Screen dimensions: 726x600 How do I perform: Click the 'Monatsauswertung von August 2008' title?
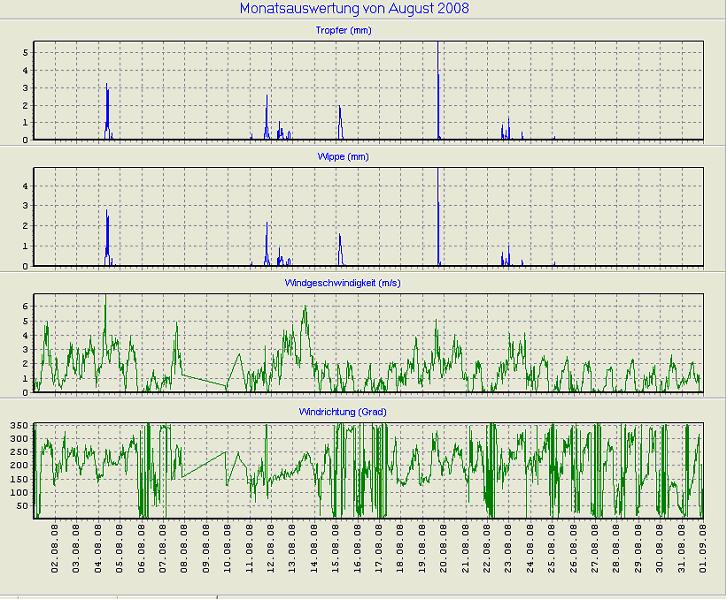point(355,9)
